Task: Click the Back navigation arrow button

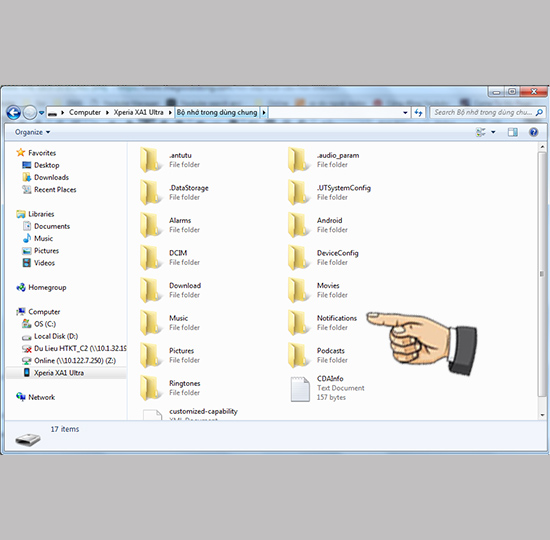Action: coord(14,113)
